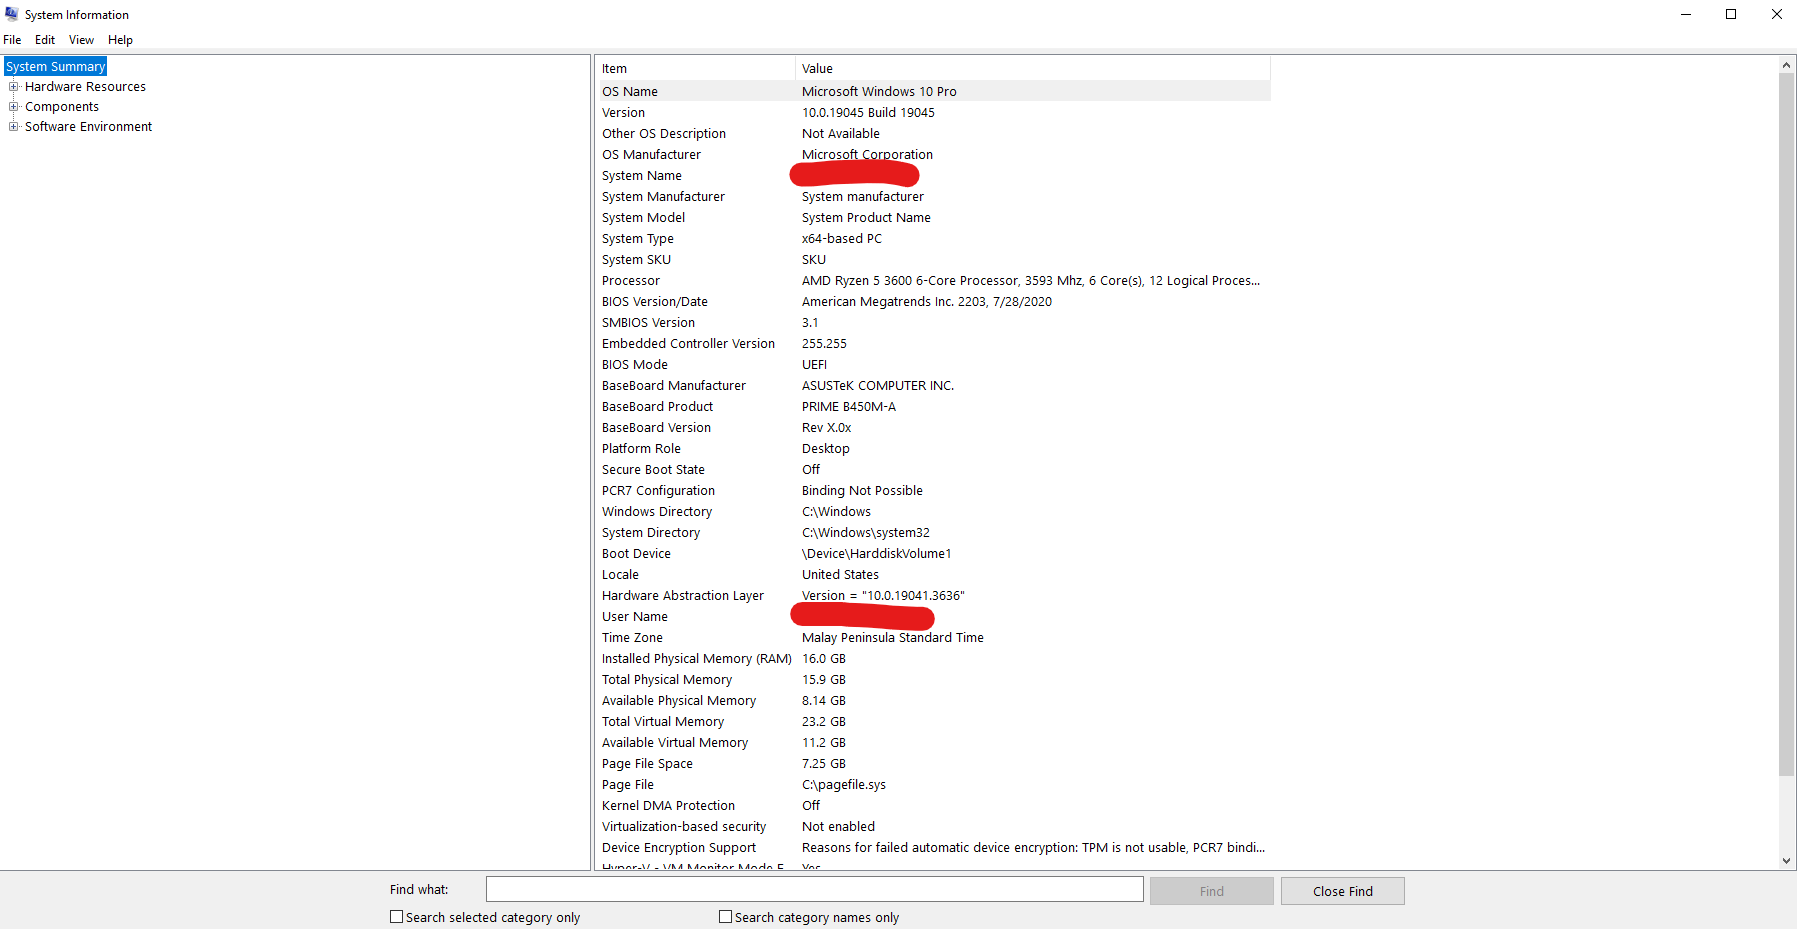Select the Locale row
Viewport: 1797px width, 929px height.
pos(934,574)
